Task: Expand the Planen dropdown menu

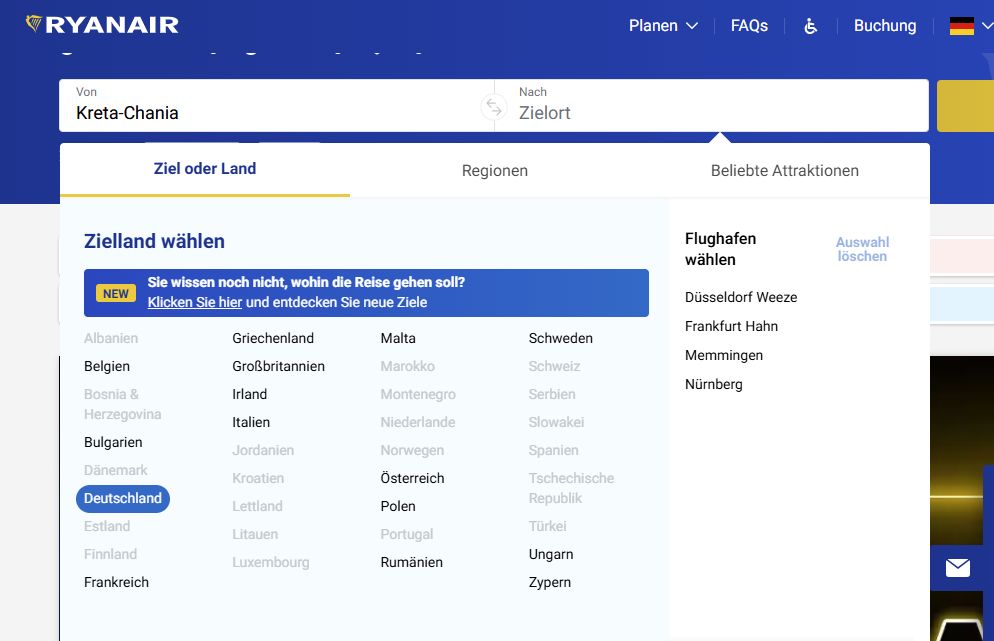Action: click(x=662, y=26)
